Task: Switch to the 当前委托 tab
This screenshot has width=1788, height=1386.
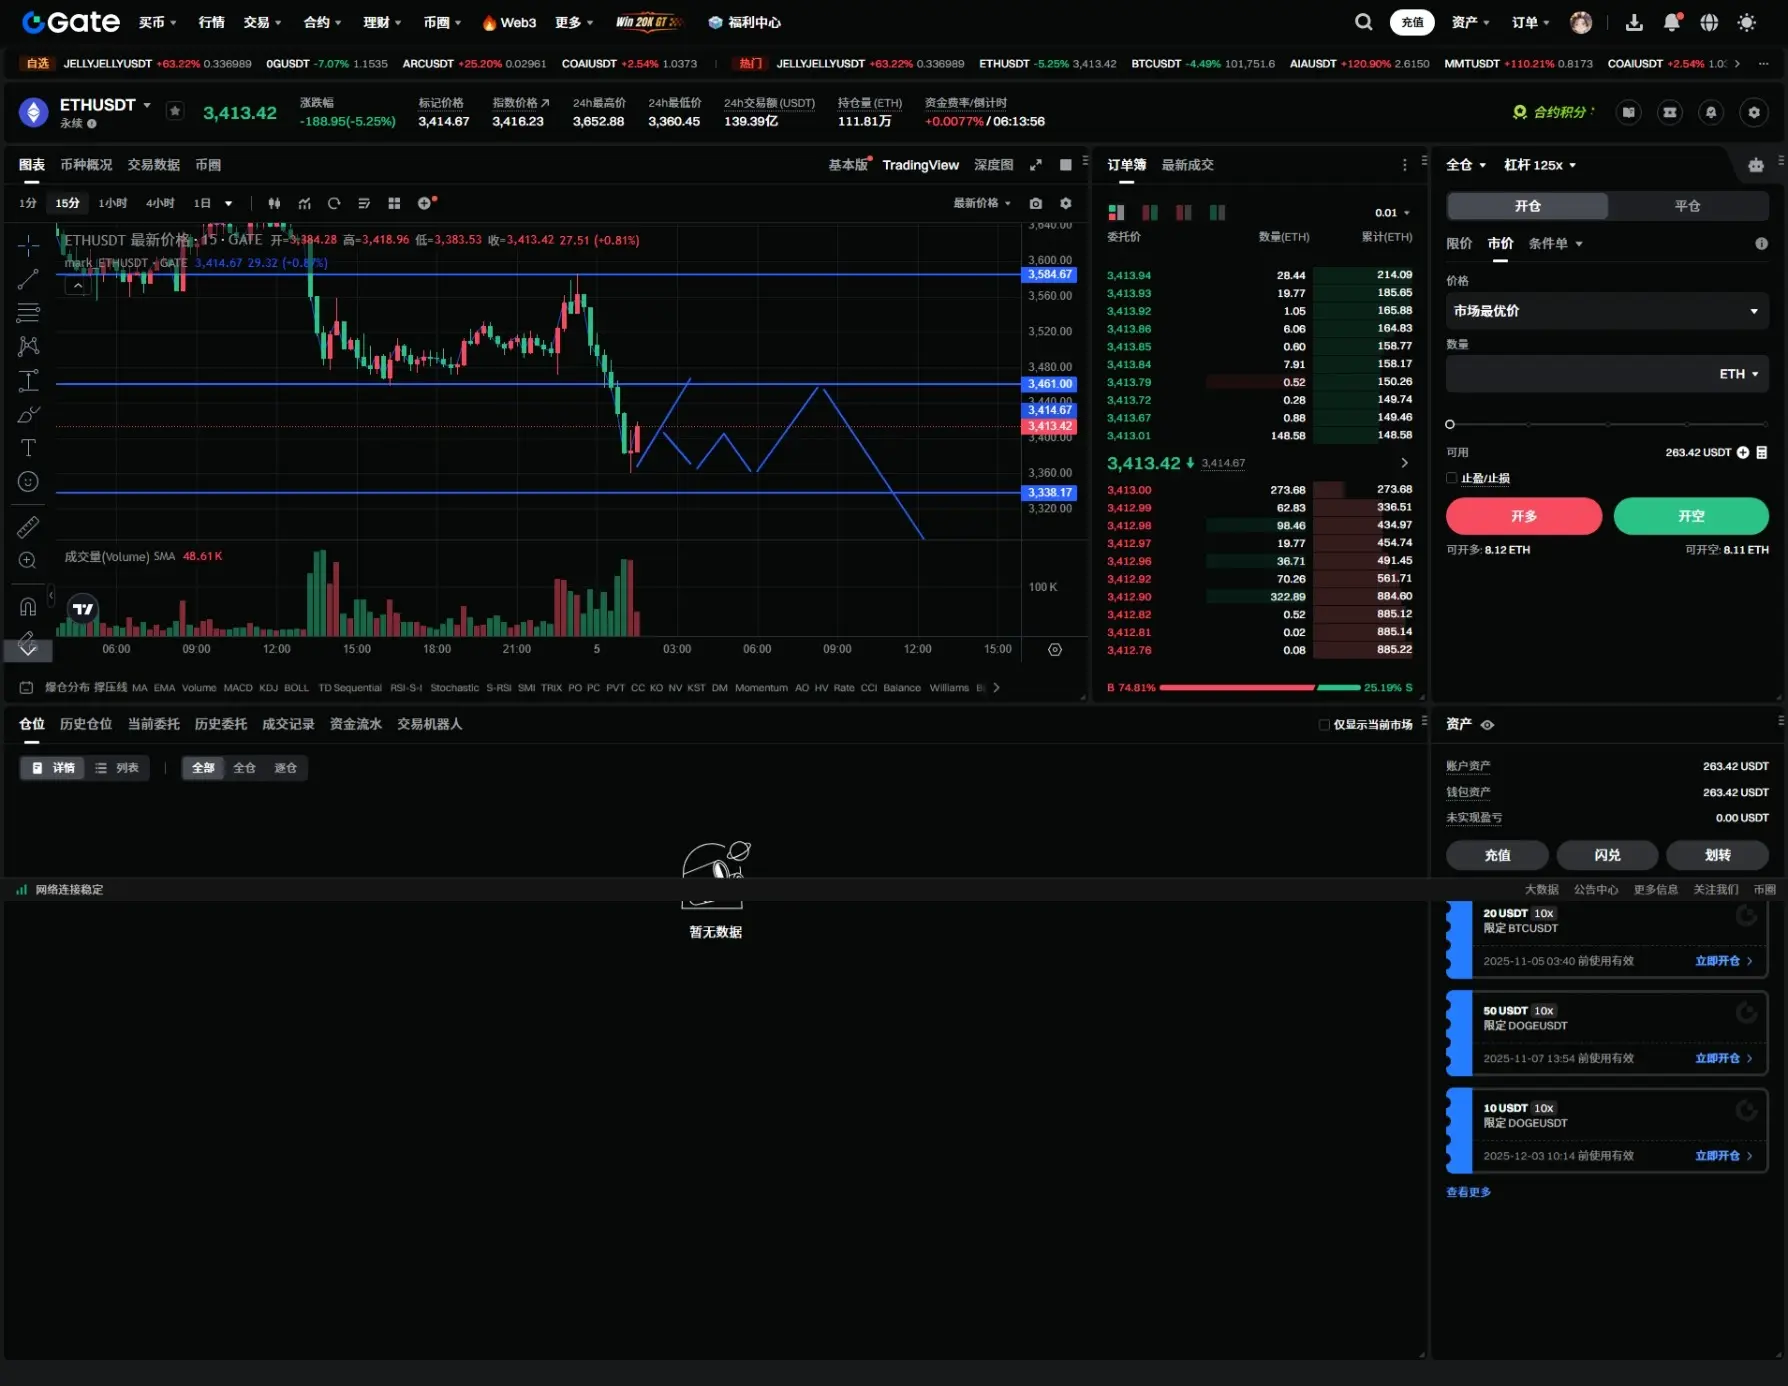Action: click(154, 724)
